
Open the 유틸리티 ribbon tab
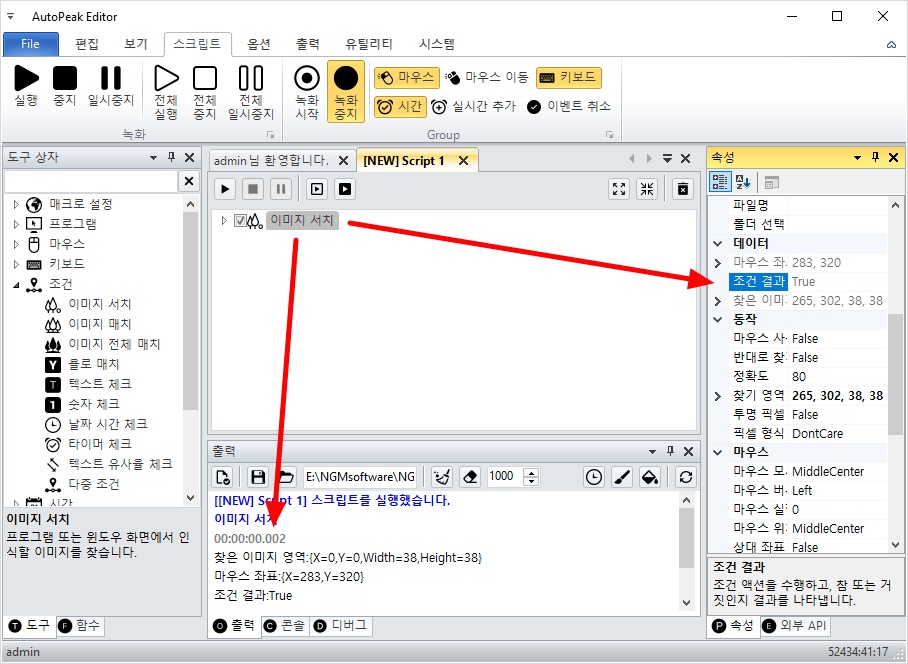[x=368, y=44]
